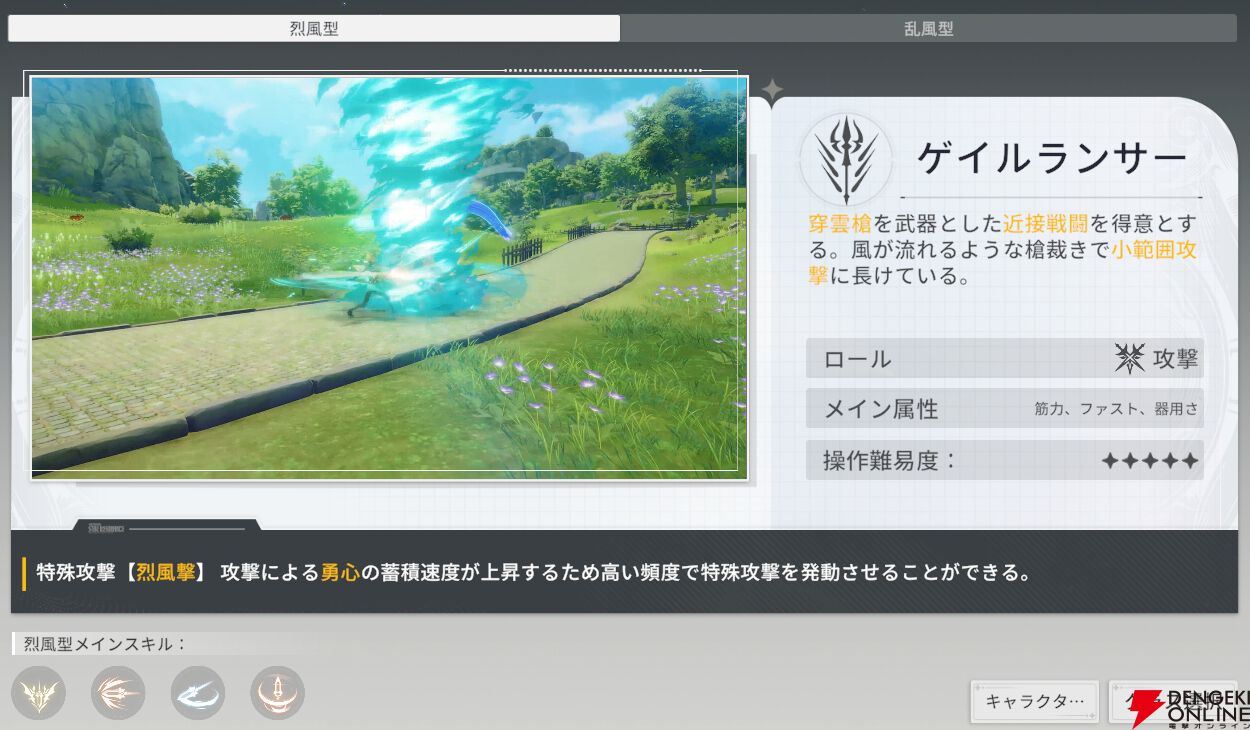Screen dimensions: 1250x730
Task: Select the first winged main skill icon
Action: point(38,693)
